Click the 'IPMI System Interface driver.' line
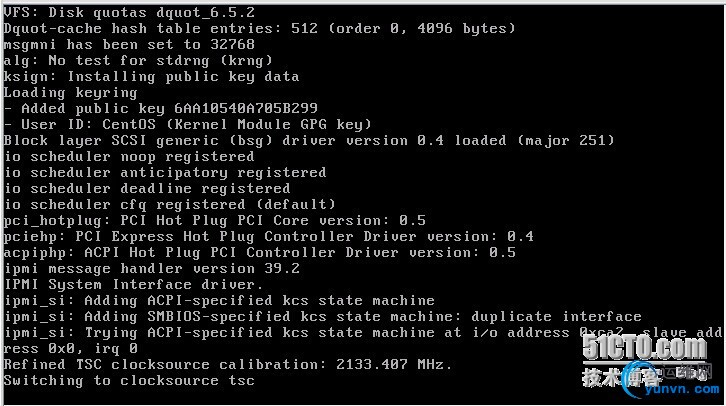 [x=133, y=285]
